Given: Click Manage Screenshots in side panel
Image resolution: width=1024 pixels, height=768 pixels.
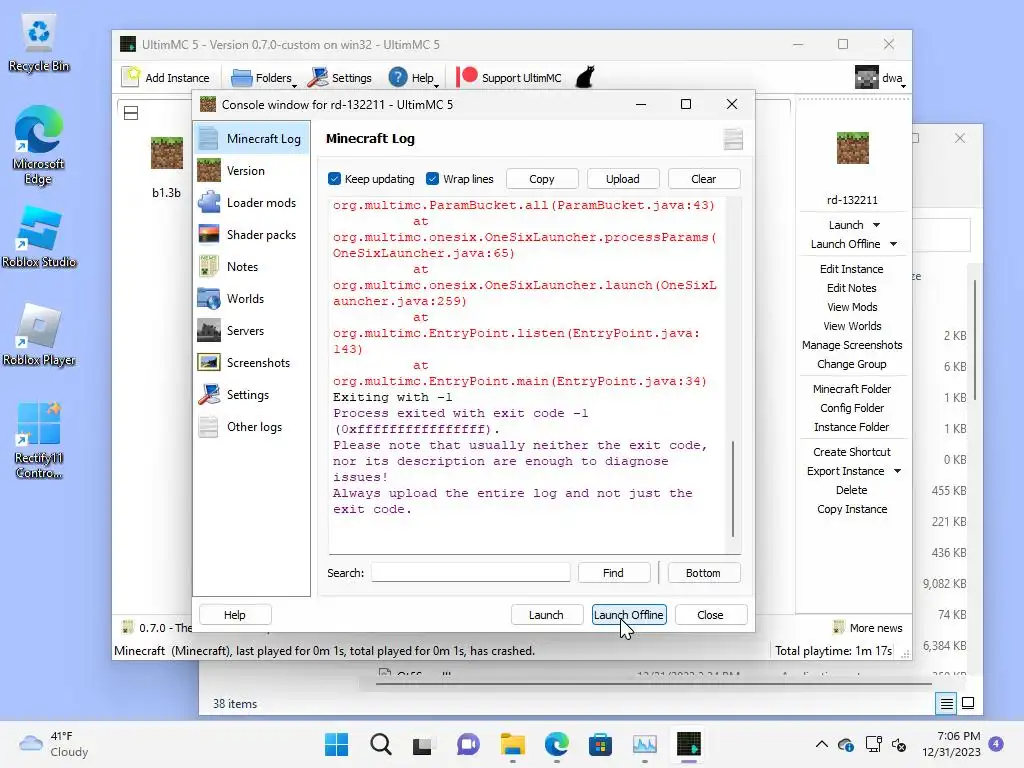Looking at the screenshot, I should coord(852,345).
